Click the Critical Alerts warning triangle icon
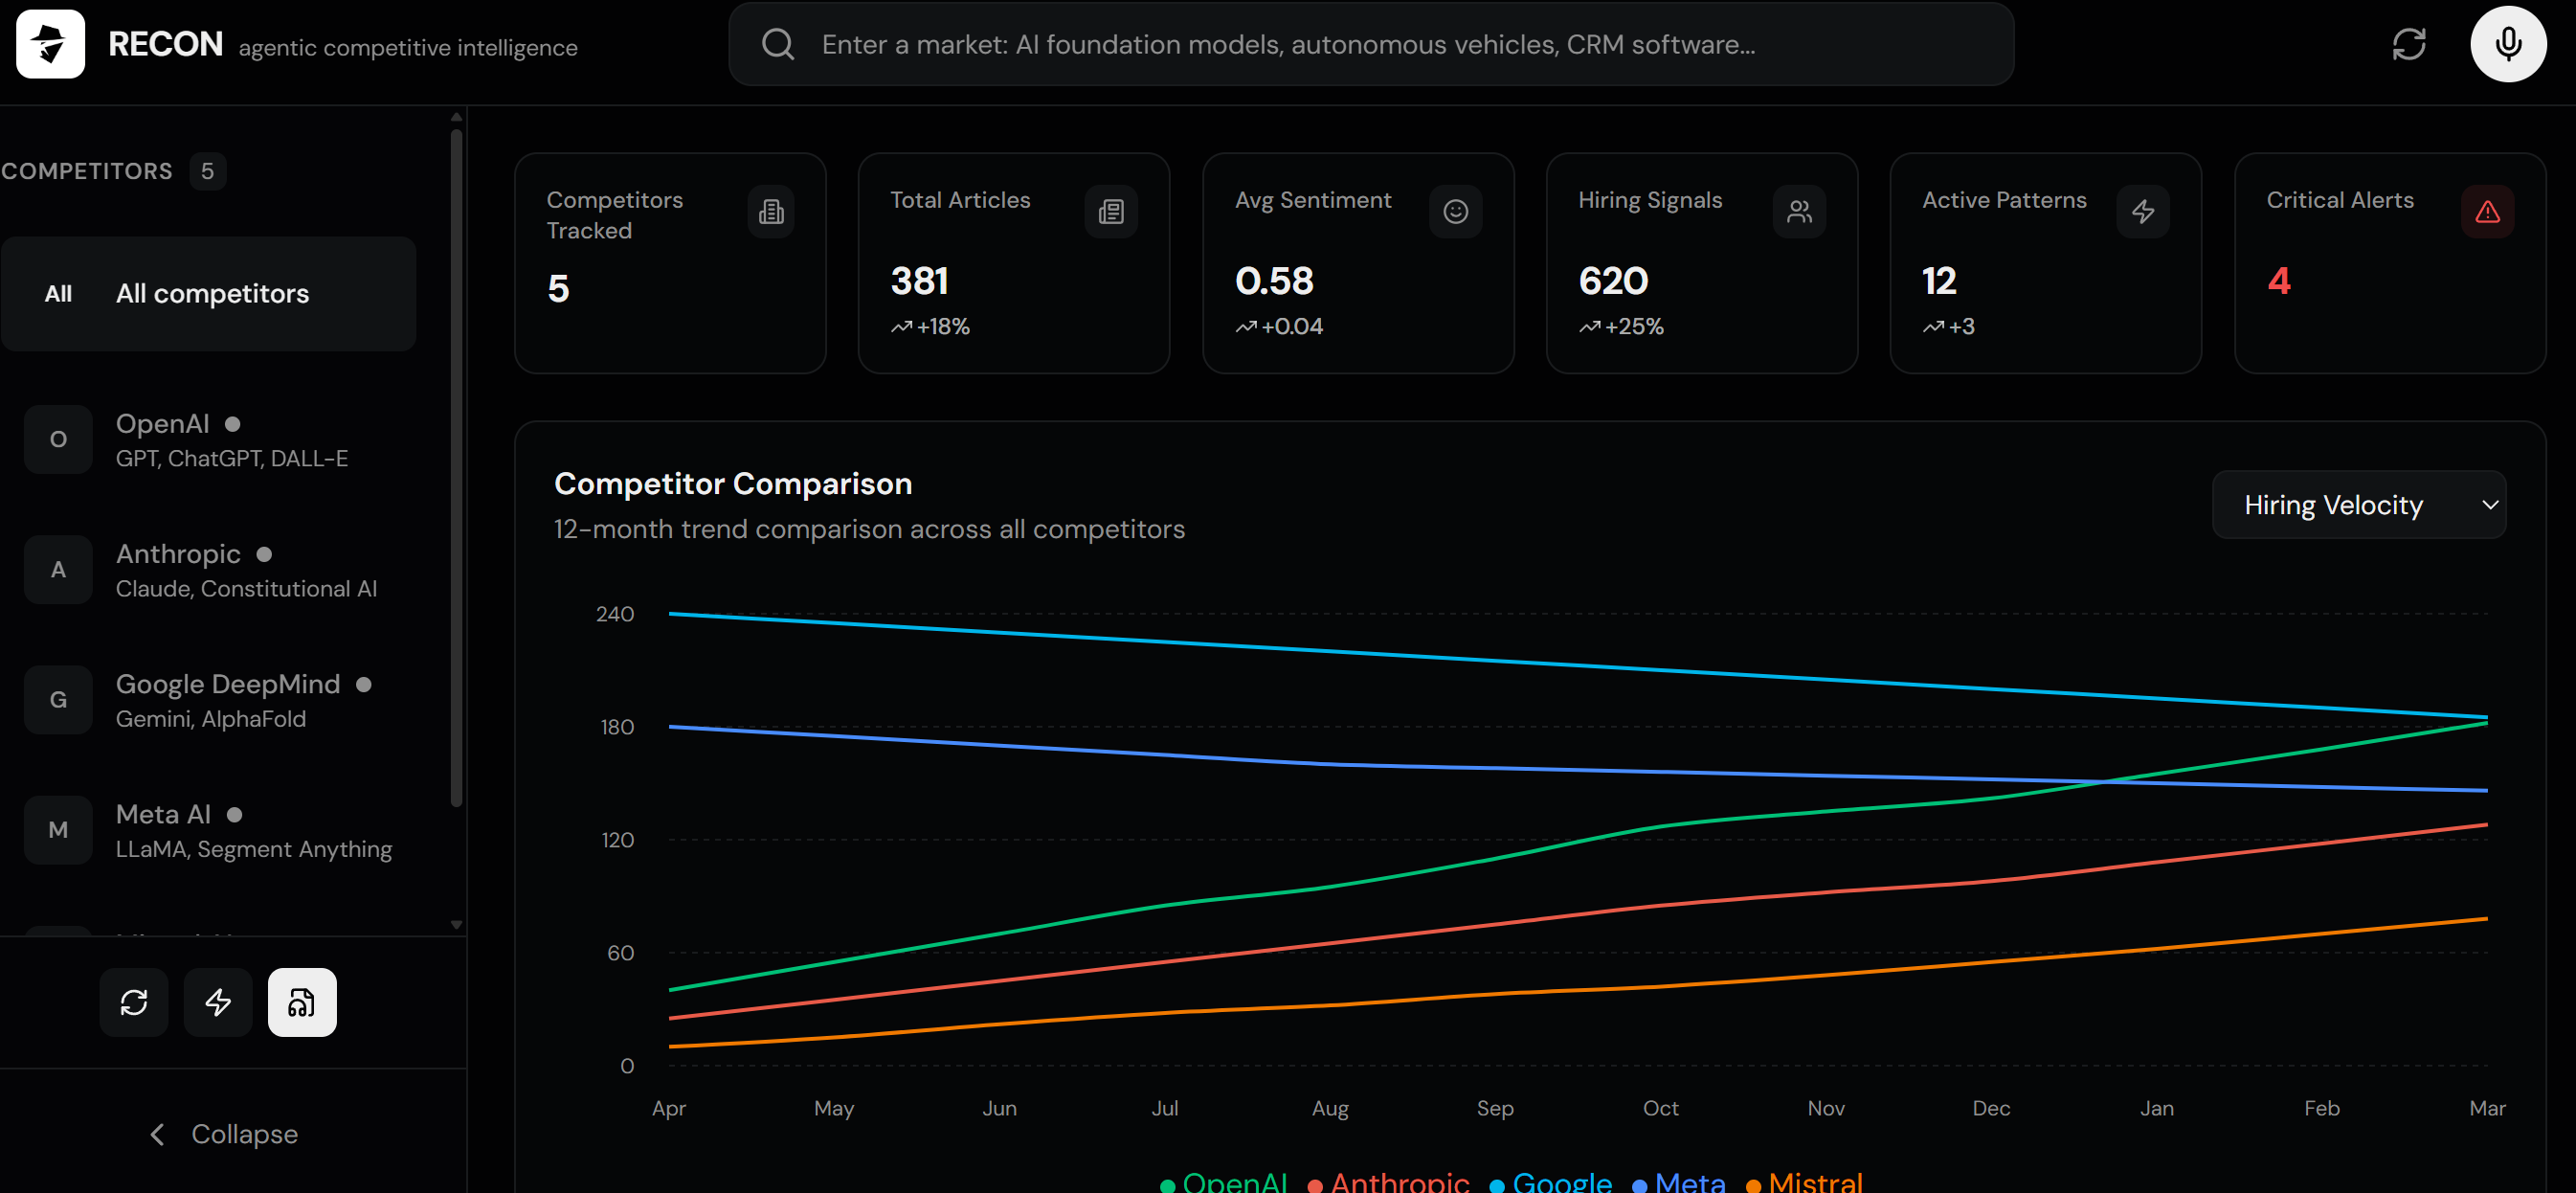Screen dimensions: 2576x1193 pos(2486,211)
